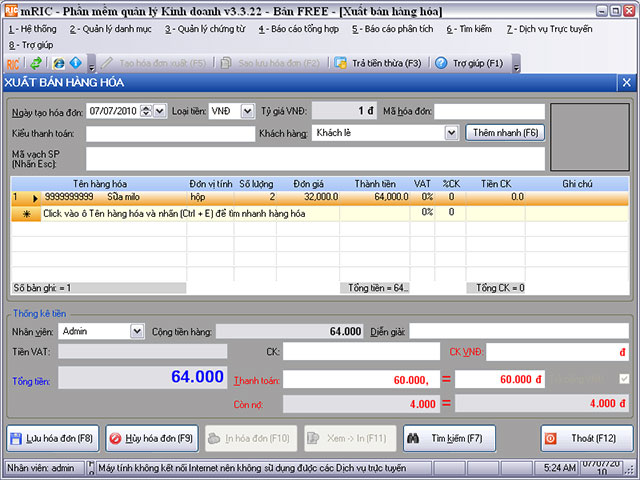Open the invoice date dropdown calendar
640x480 pixels.
[161, 111]
